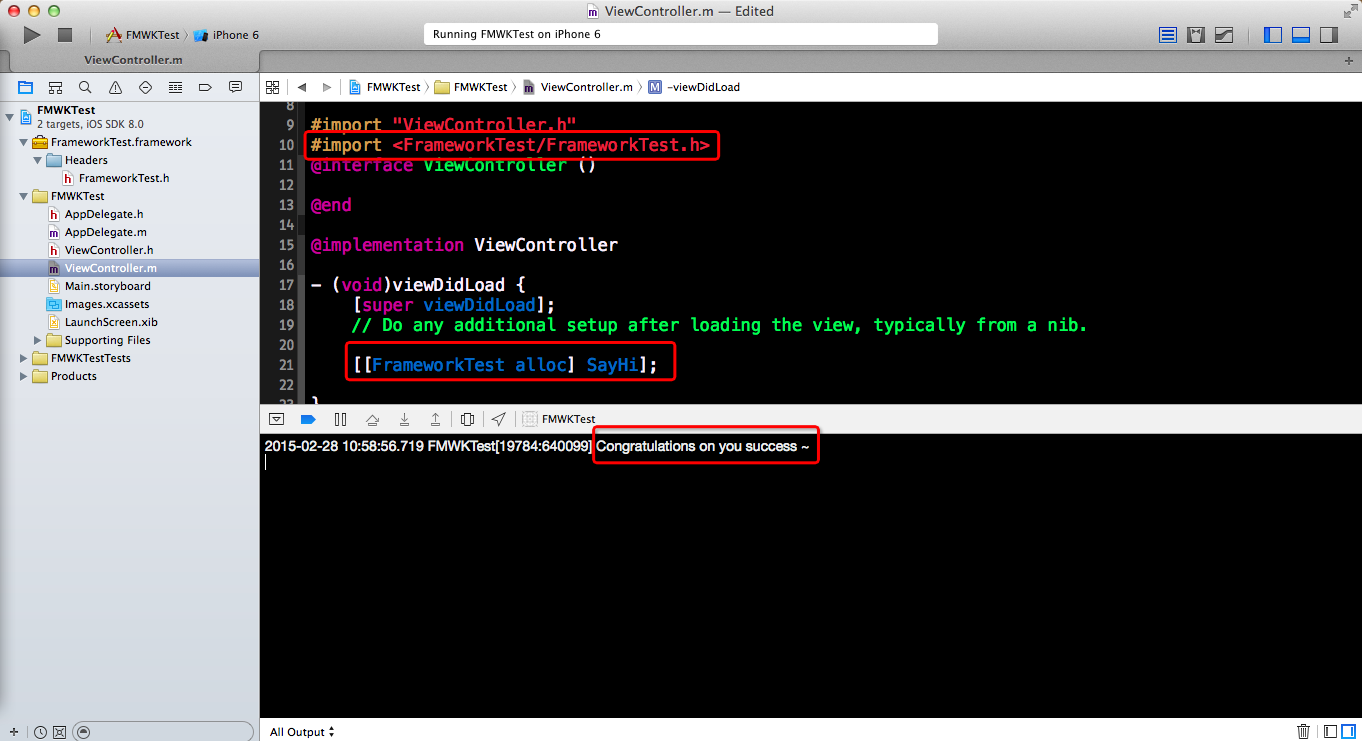Switch to the Version editor
The width and height of the screenshot is (1362, 741).
1224,35
